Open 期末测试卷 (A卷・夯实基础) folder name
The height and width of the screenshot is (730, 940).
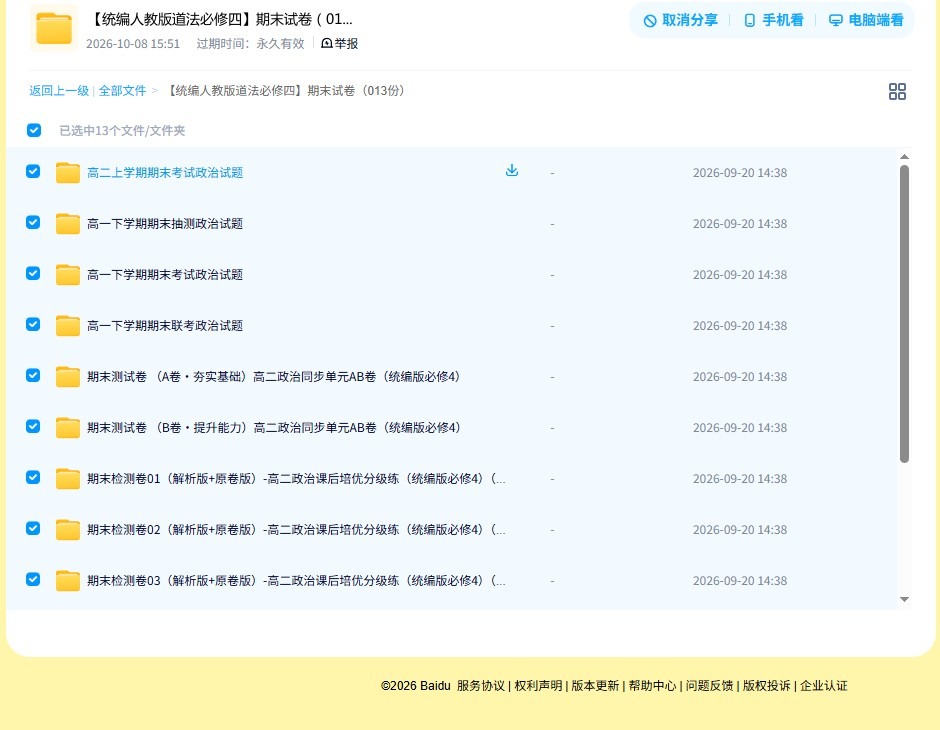pyautogui.click(x=273, y=376)
